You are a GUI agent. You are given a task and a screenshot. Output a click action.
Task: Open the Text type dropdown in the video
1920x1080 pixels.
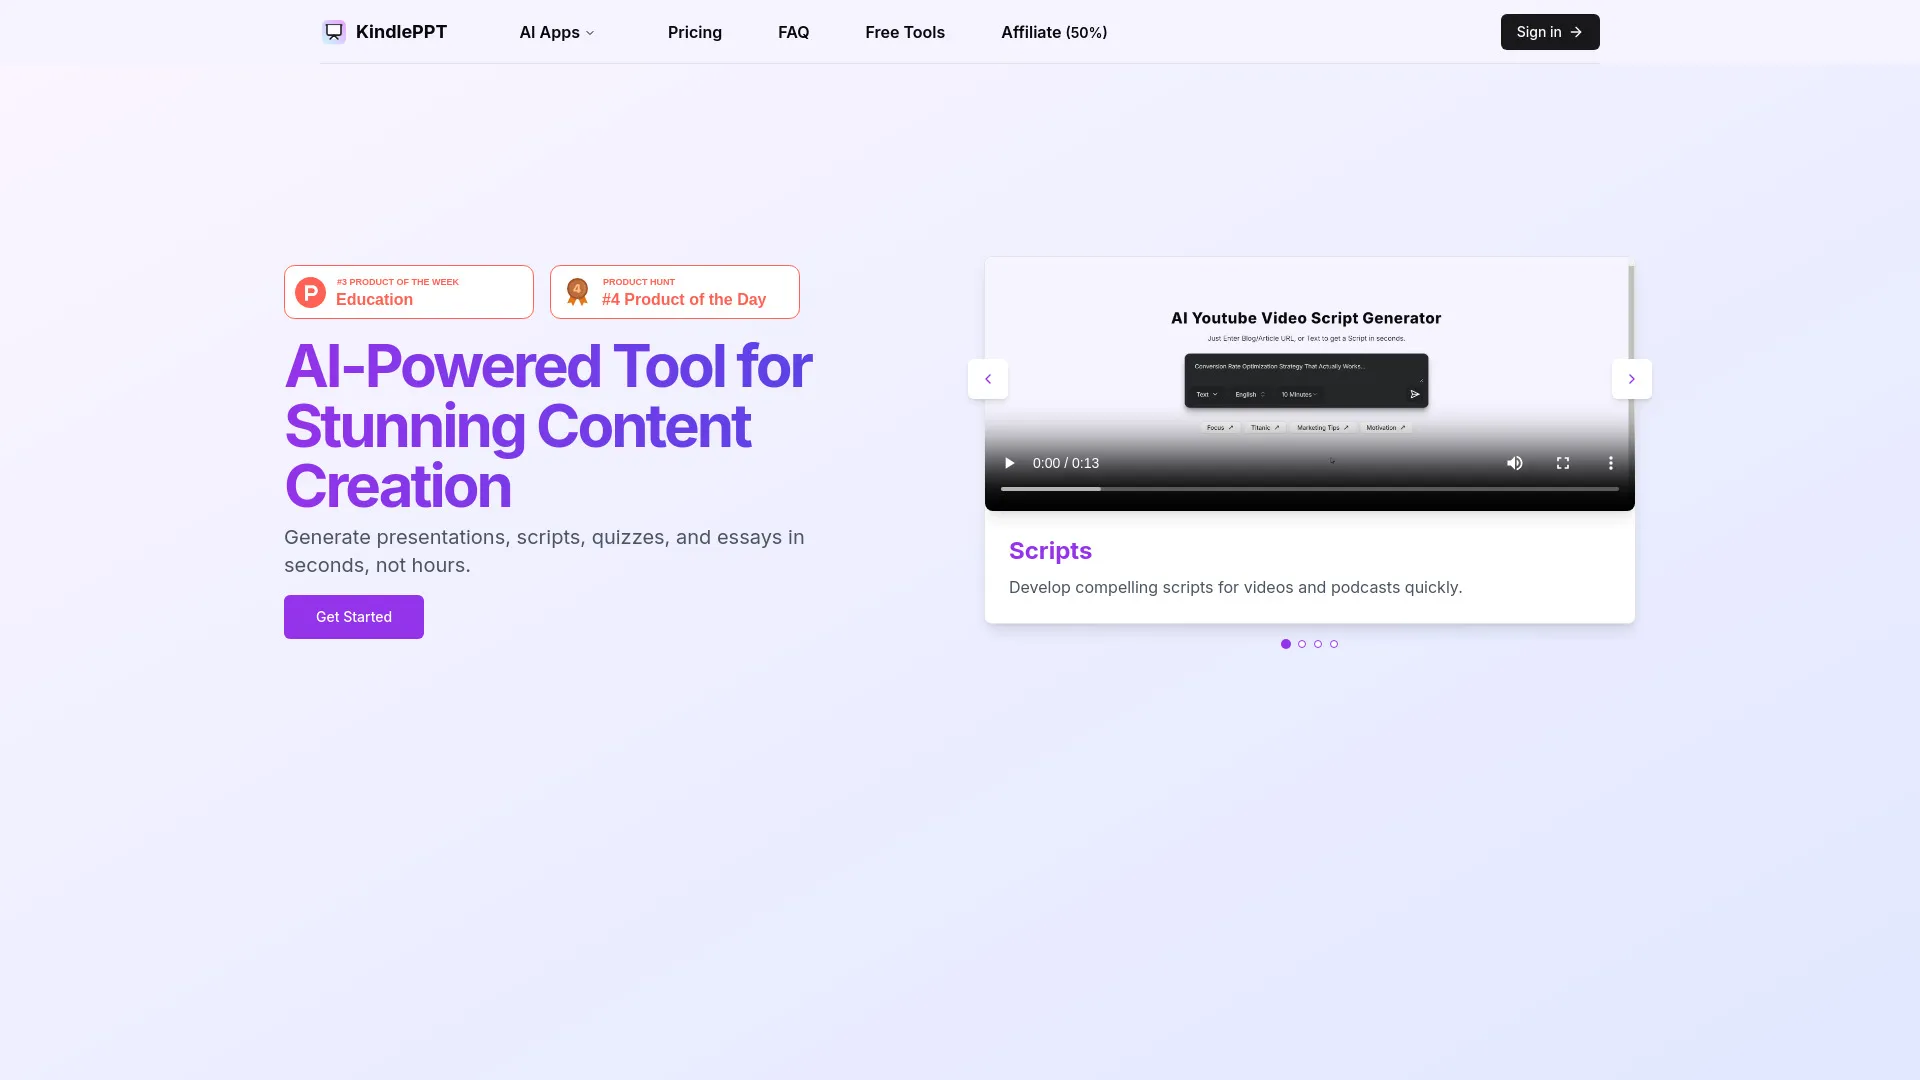click(x=1206, y=394)
